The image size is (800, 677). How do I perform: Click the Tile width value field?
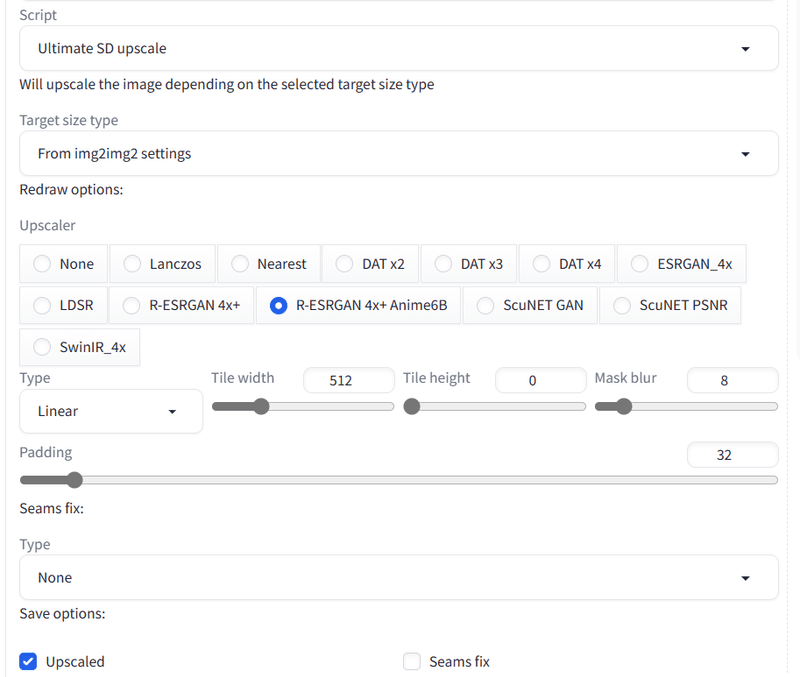coord(348,380)
